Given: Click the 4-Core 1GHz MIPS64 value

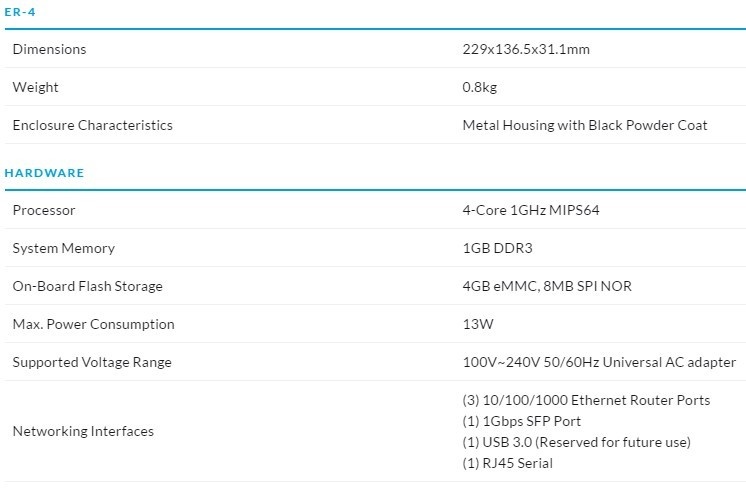Looking at the screenshot, I should [x=530, y=210].
